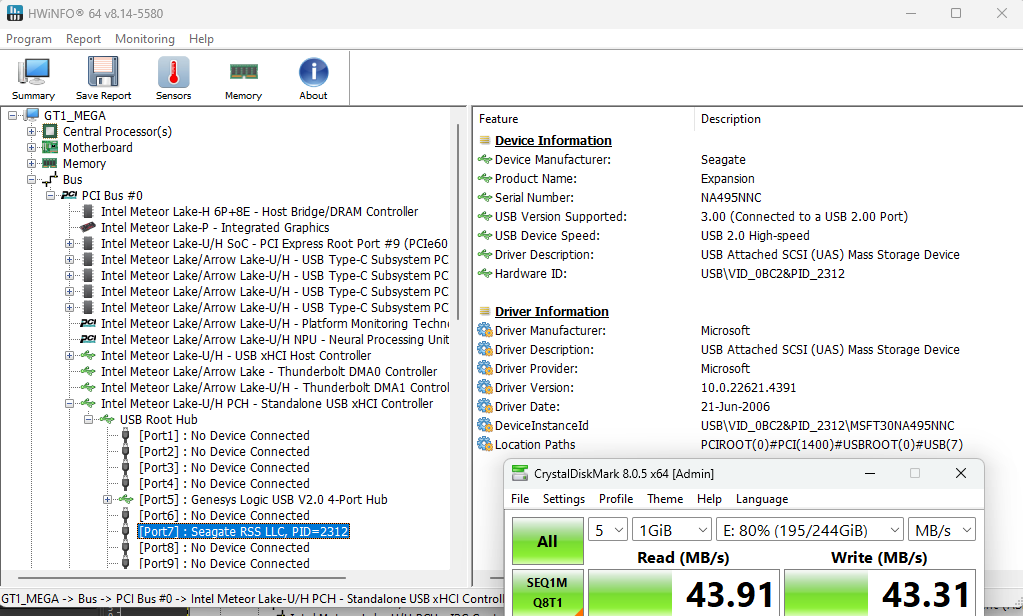Select the Standalone USB xHCI Controller entry
The width and height of the screenshot is (1023, 616).
pos(267,403)
